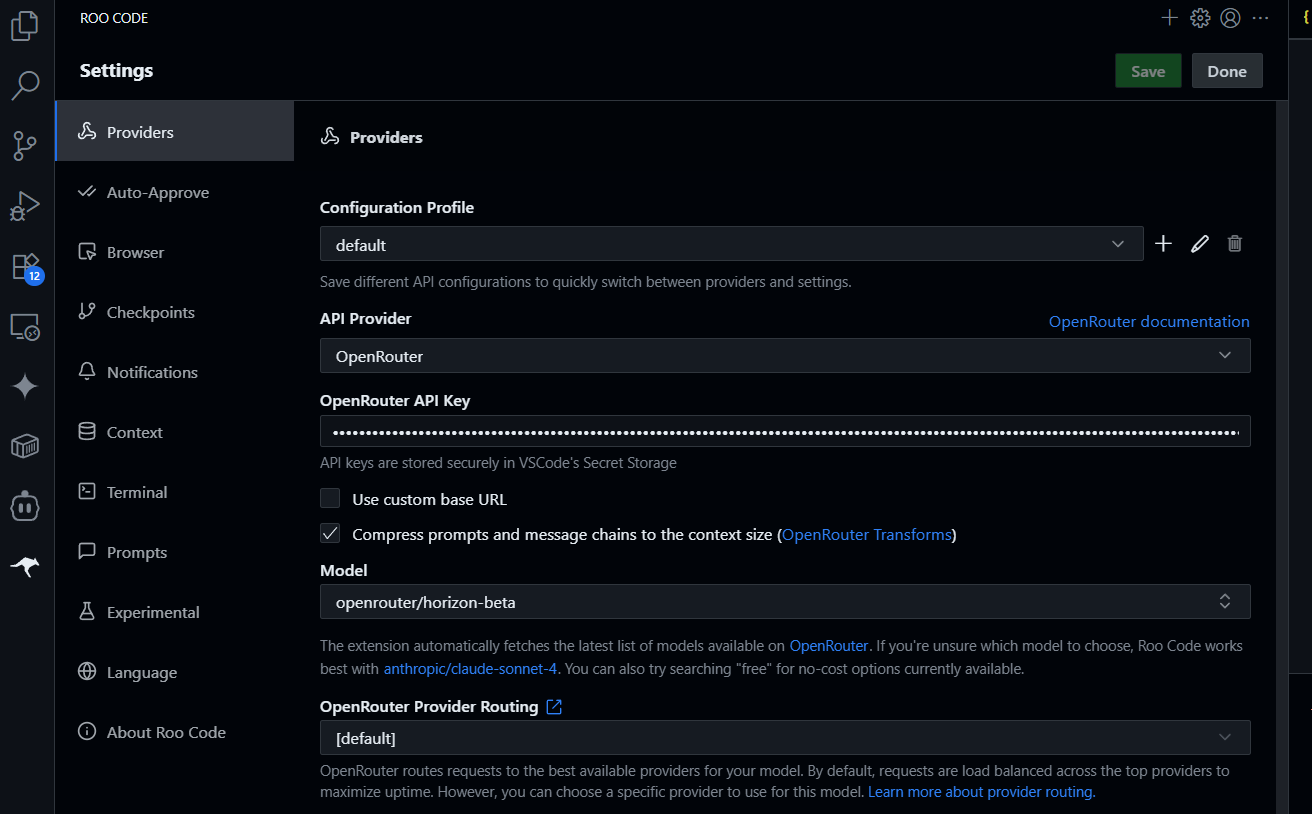Open the cube container icon in the activity bar
Image resolution: width=1312 pixels, height=814 pixels.
[25, 447]
